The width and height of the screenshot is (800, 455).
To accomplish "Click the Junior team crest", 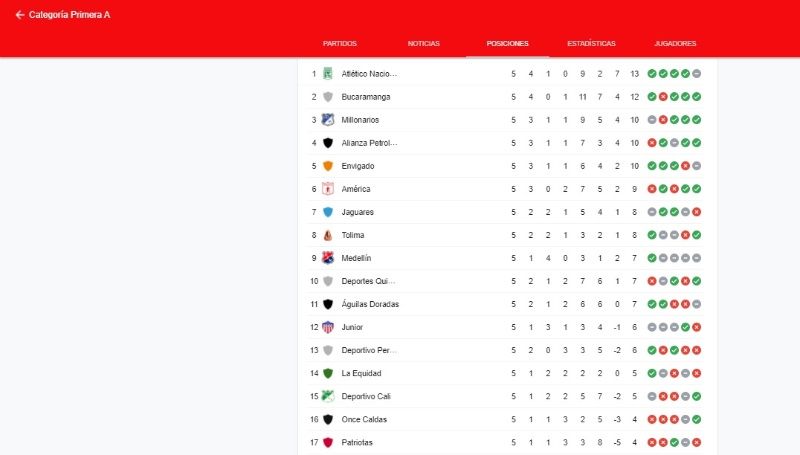I will click(x=328, y=327).
